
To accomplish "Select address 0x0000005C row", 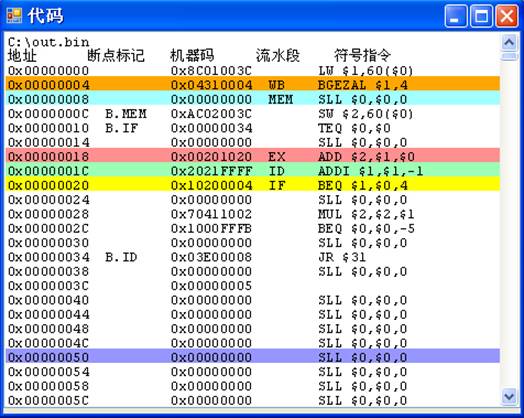I will coord(253,400).
